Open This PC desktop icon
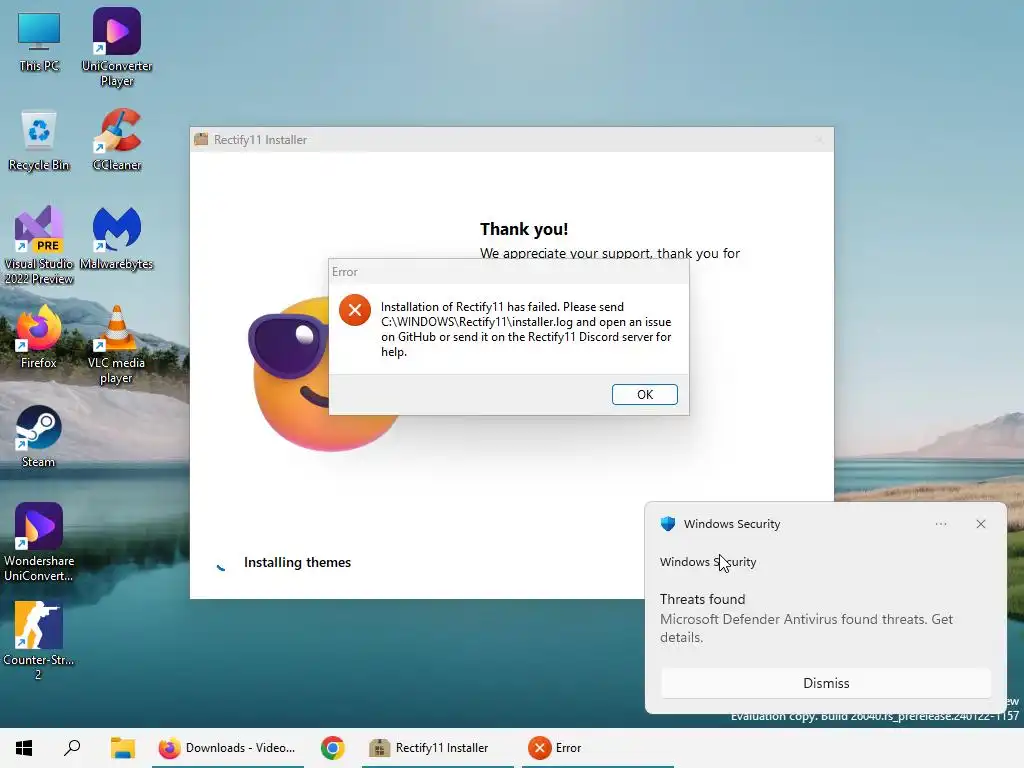The width and height of the screenshot is (1024, 768). pos(39,42)
